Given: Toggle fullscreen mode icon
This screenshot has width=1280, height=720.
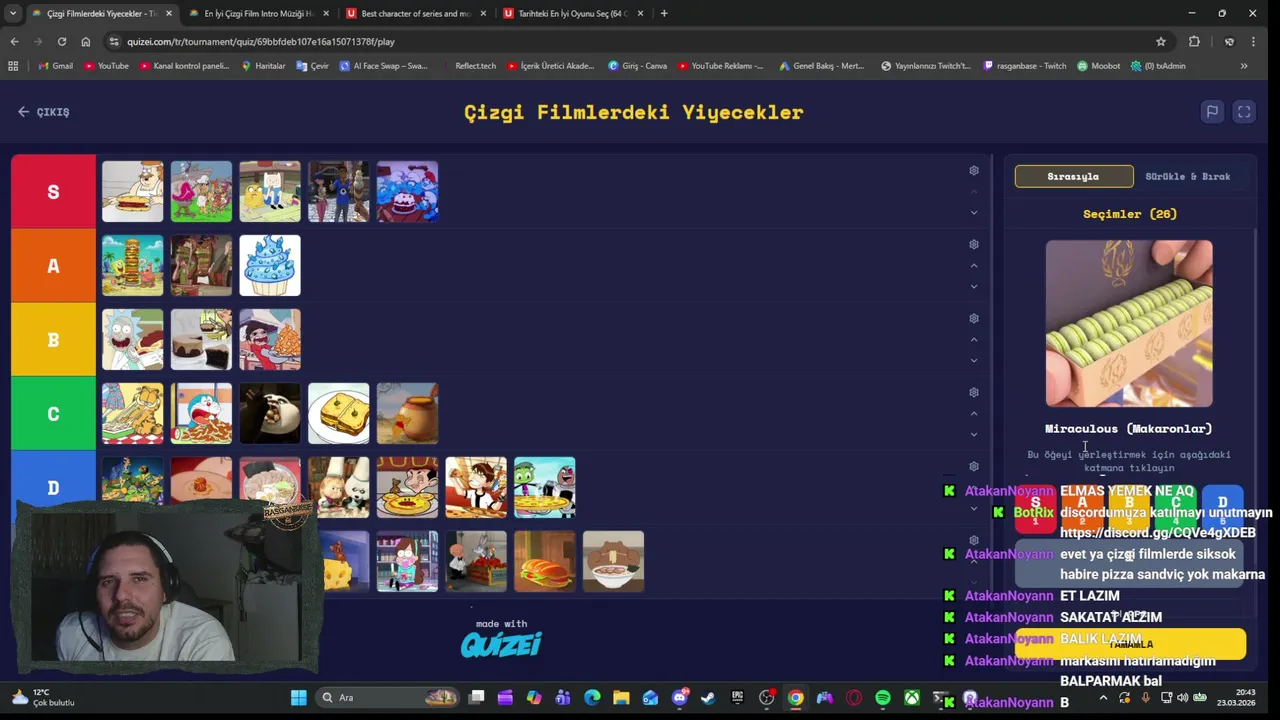Looking at the screenshot, I should coord(1244,112).
